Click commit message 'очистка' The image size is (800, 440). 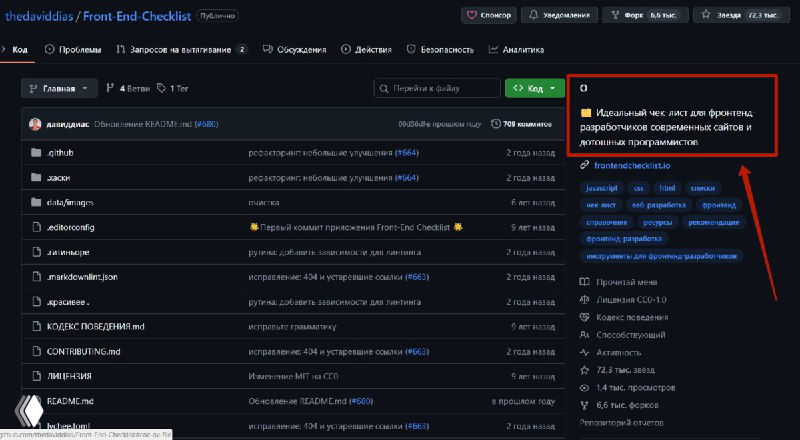click(264, 203)
